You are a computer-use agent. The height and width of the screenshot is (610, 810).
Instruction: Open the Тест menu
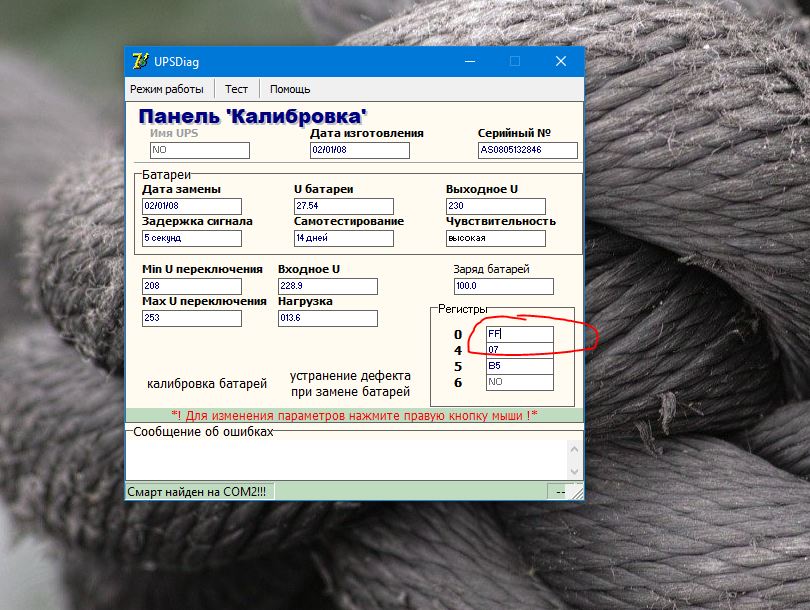(236, 89)
